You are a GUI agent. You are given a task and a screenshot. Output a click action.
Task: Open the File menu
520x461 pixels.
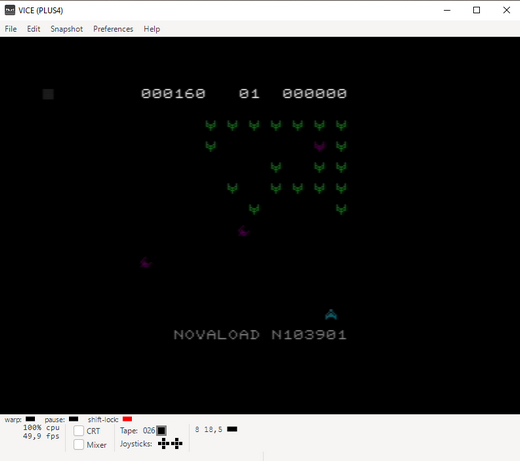pos(11,29)
